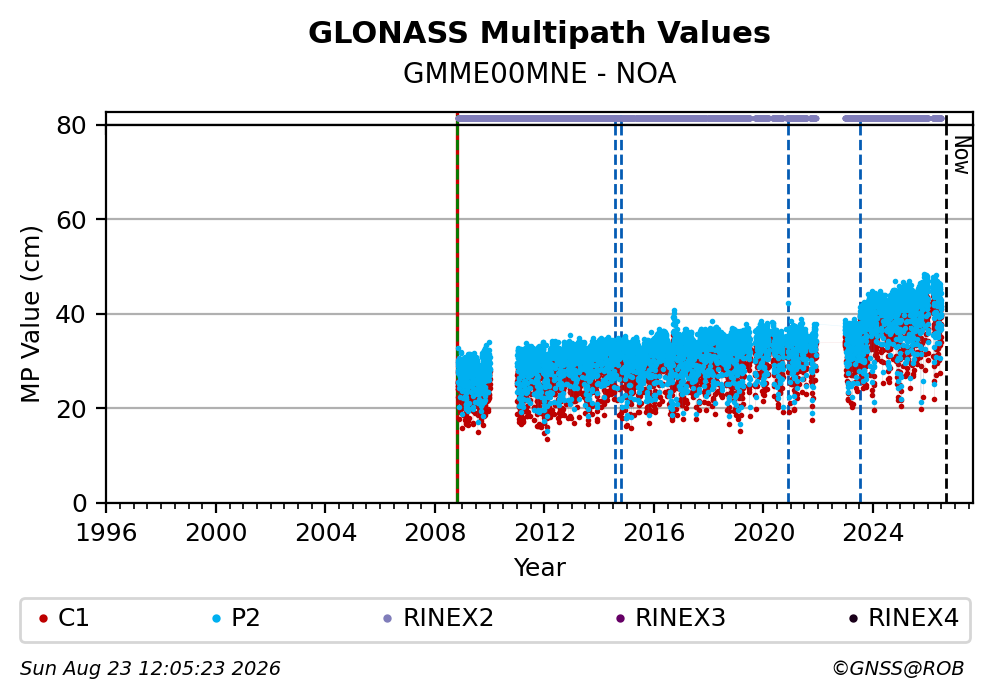Click the red C1 legend marker
Viewport: 992px width, 699px height.
(43, 619)
